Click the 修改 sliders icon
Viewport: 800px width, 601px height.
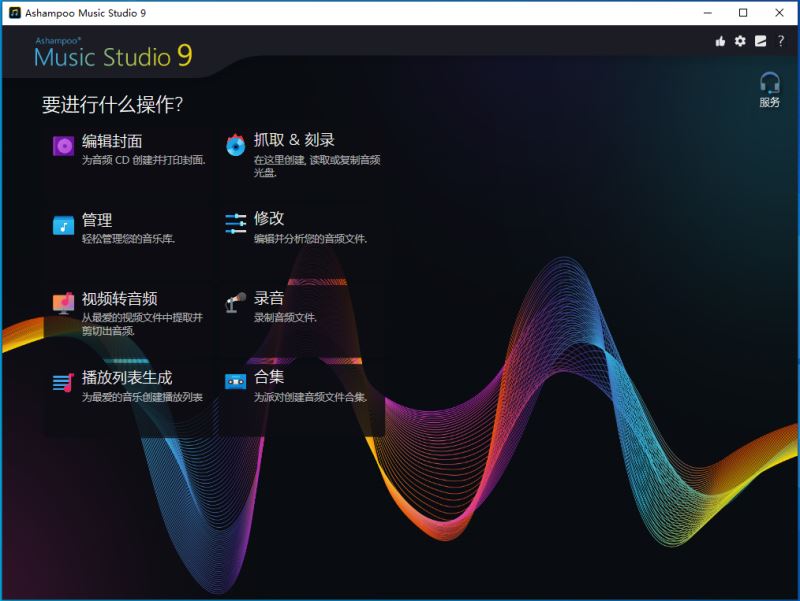click(235, 224)
